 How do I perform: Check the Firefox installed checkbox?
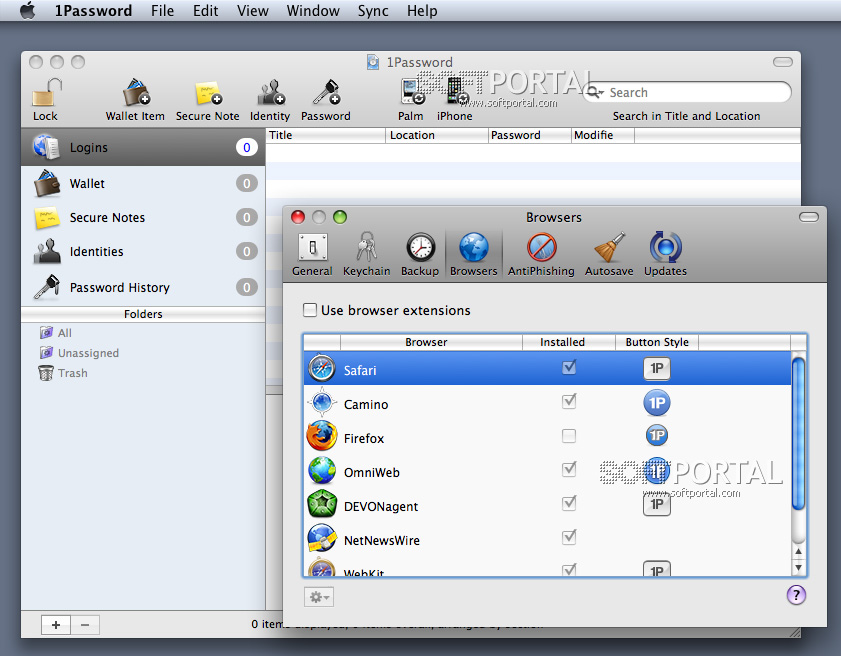tap(569, 436)
